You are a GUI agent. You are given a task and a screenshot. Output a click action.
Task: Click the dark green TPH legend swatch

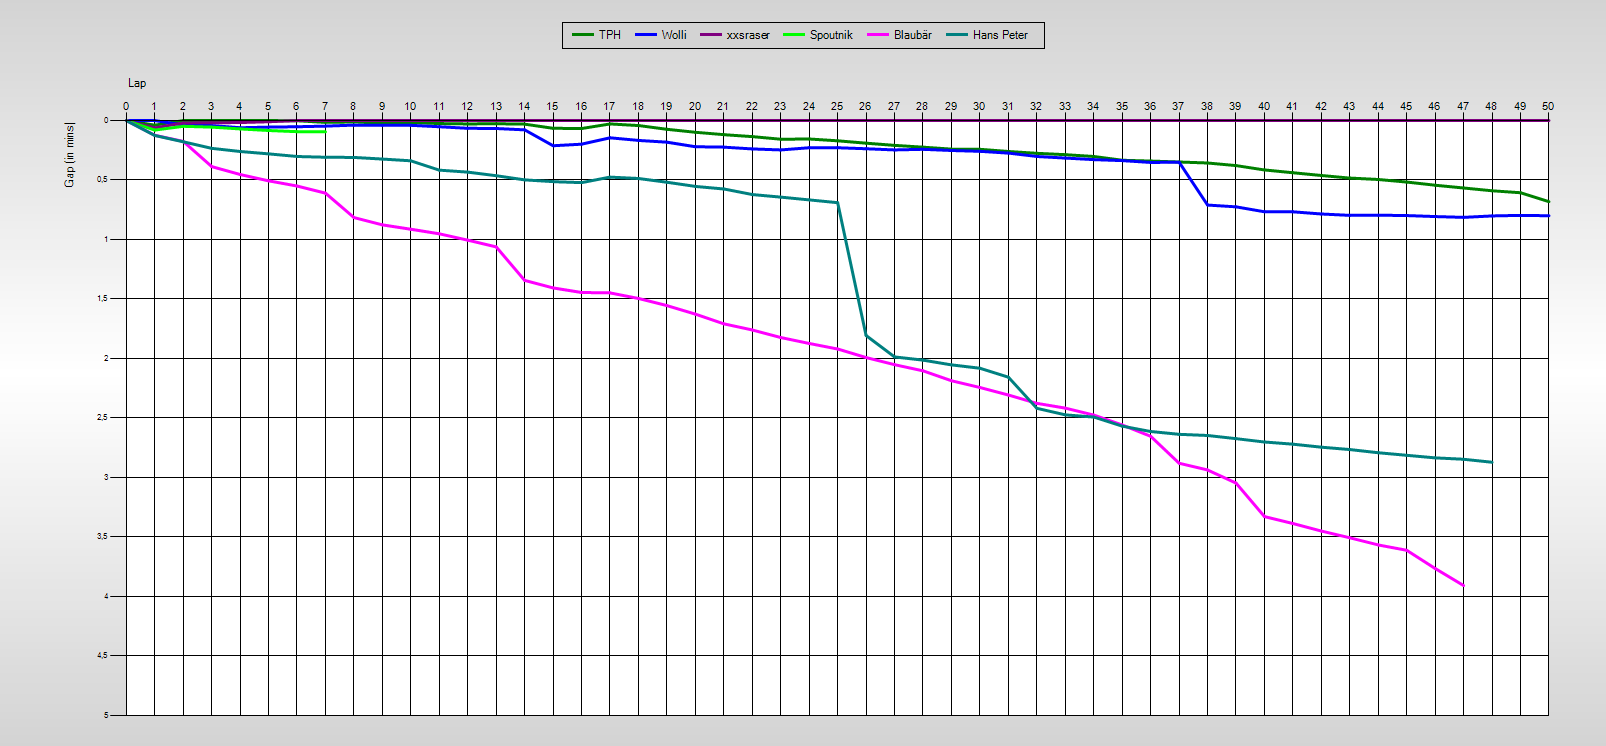583,35
